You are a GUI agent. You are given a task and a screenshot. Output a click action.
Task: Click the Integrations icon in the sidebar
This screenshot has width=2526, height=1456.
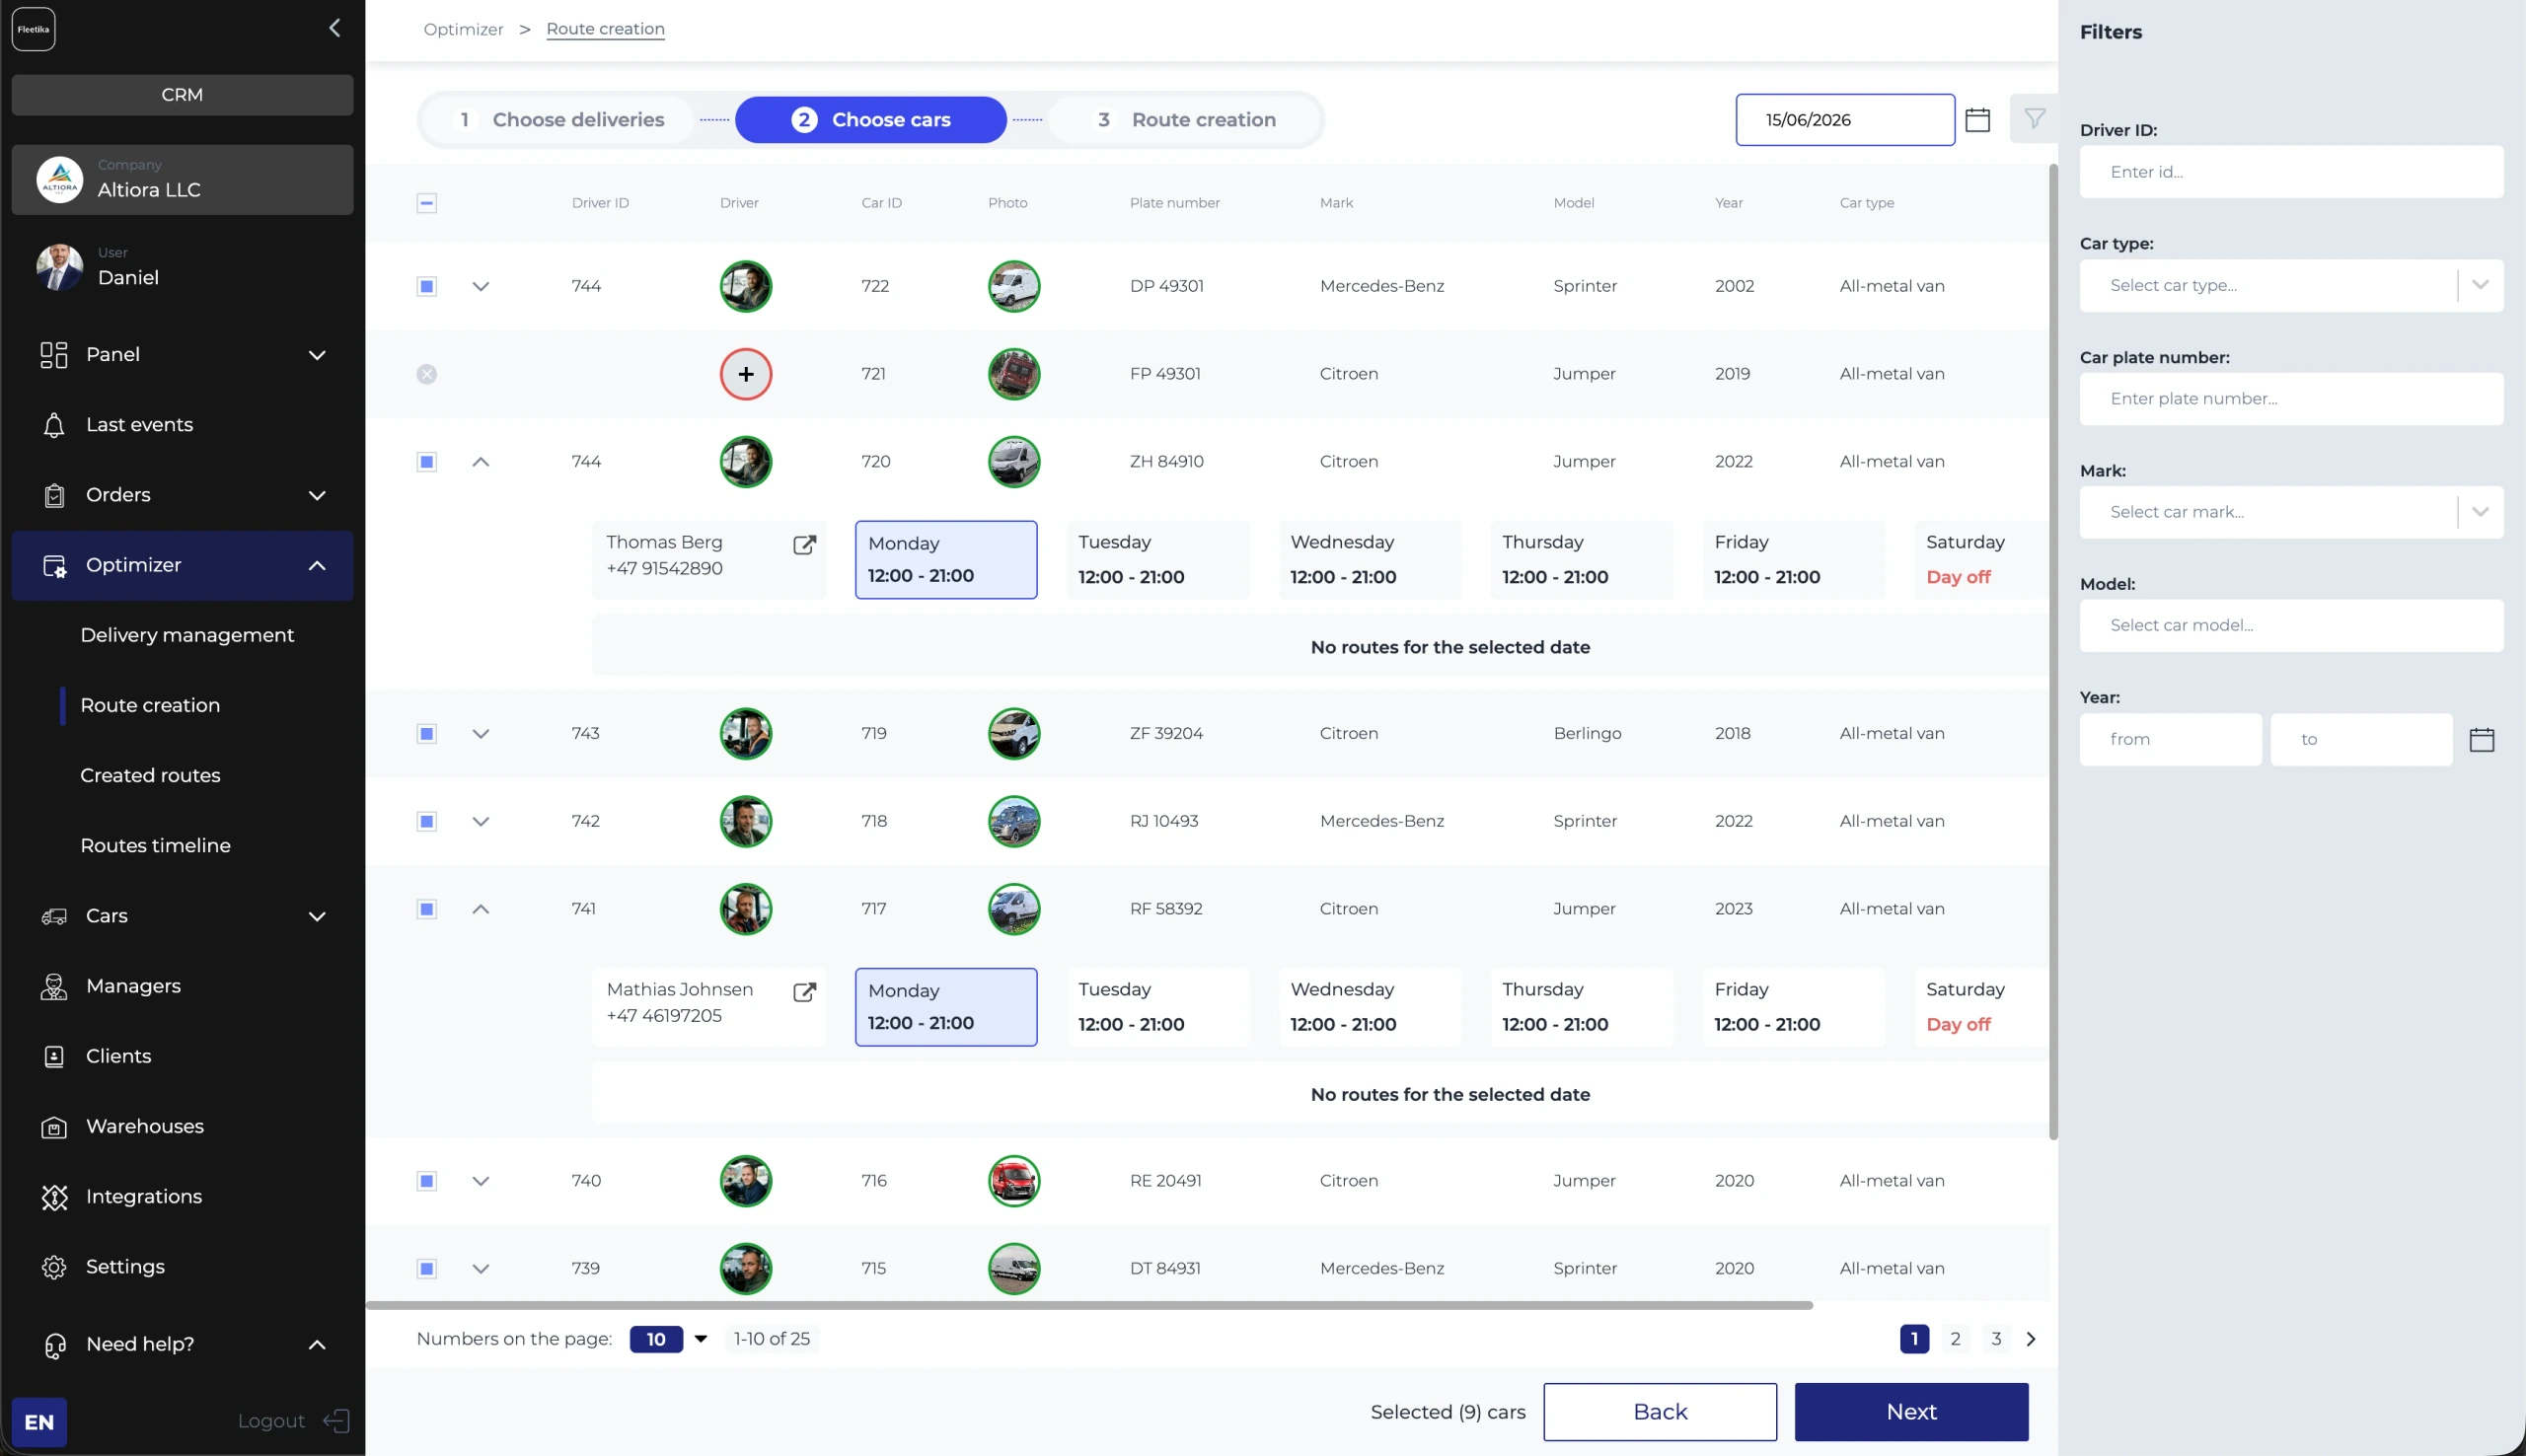tap(54, 1197)
